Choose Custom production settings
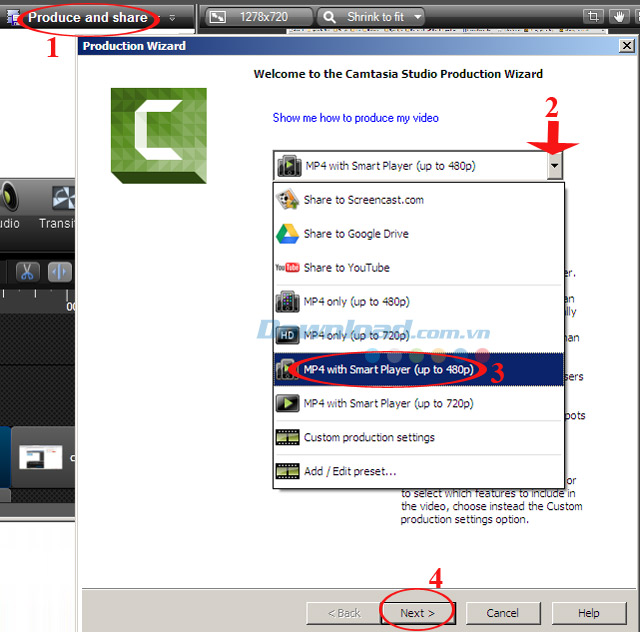 [x=419, y=437]
